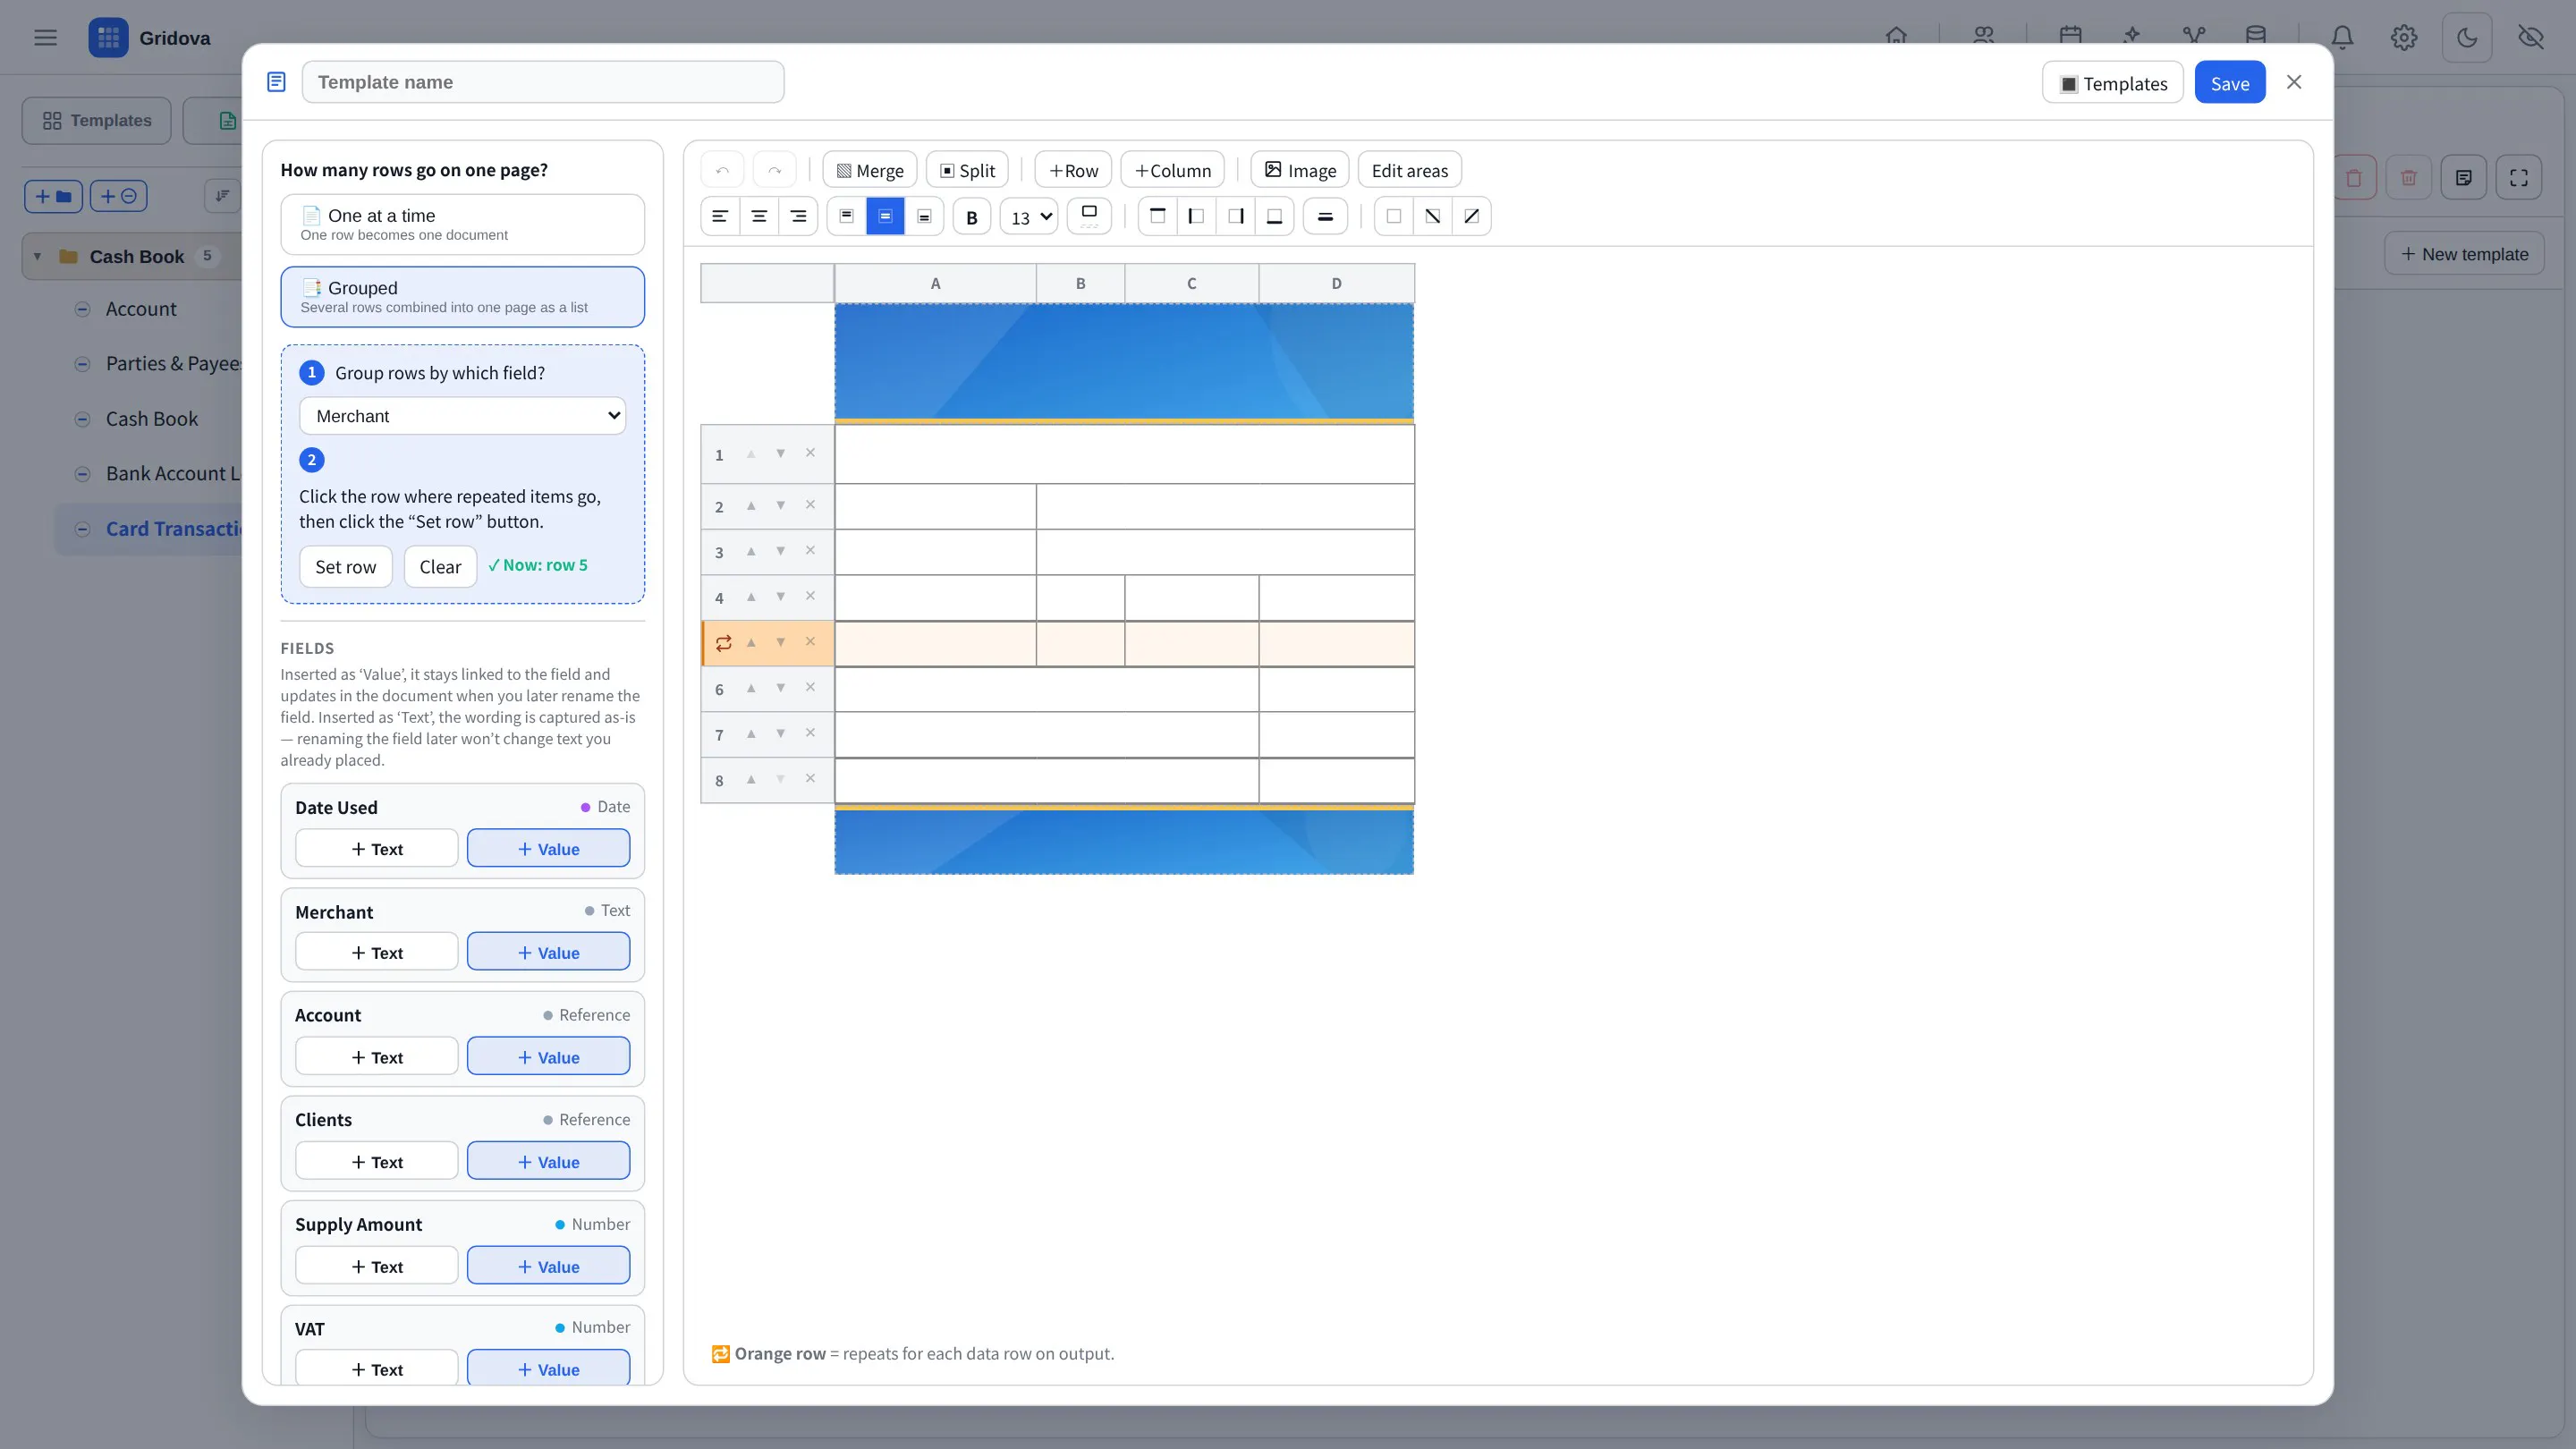Split the selected cell

(967, 170)
